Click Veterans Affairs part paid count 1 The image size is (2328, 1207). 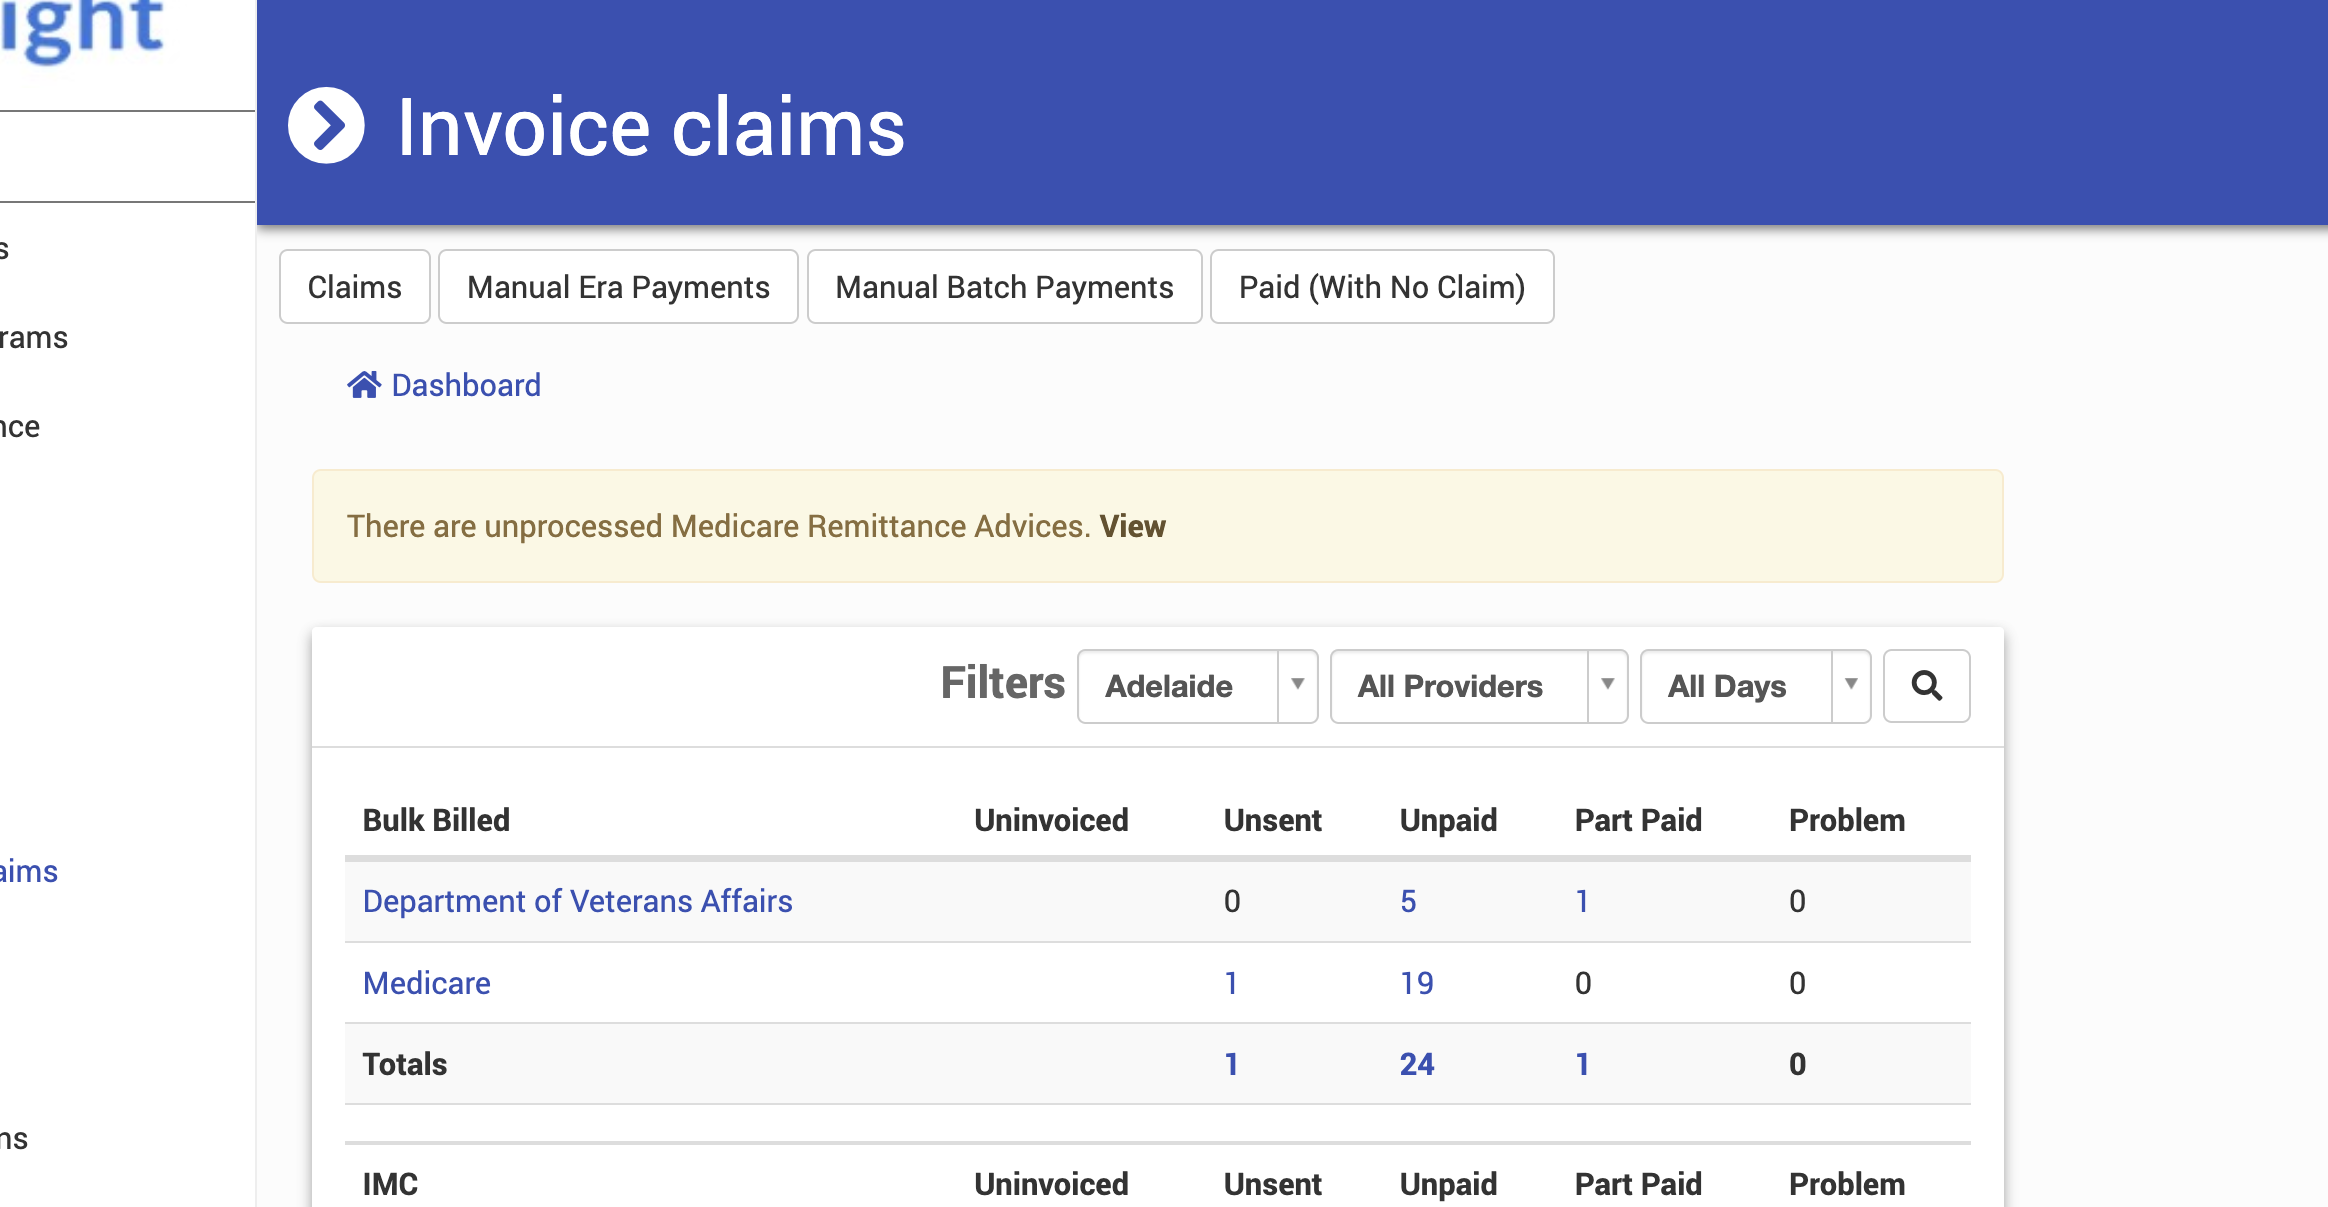(x=1582, y=901)
